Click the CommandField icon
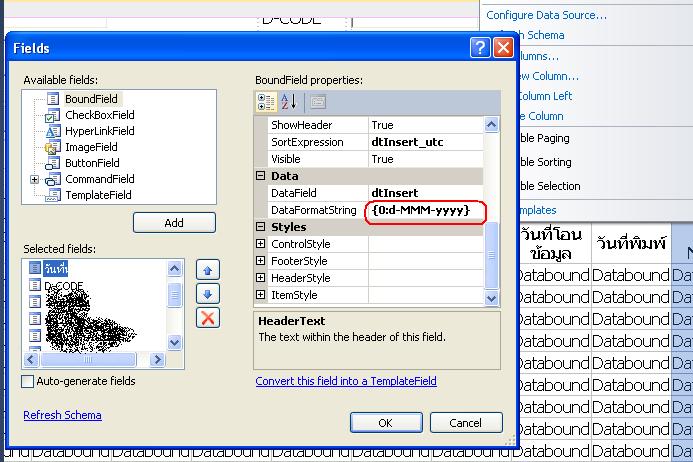Screen dimensions: 693x462 (53, 179)
